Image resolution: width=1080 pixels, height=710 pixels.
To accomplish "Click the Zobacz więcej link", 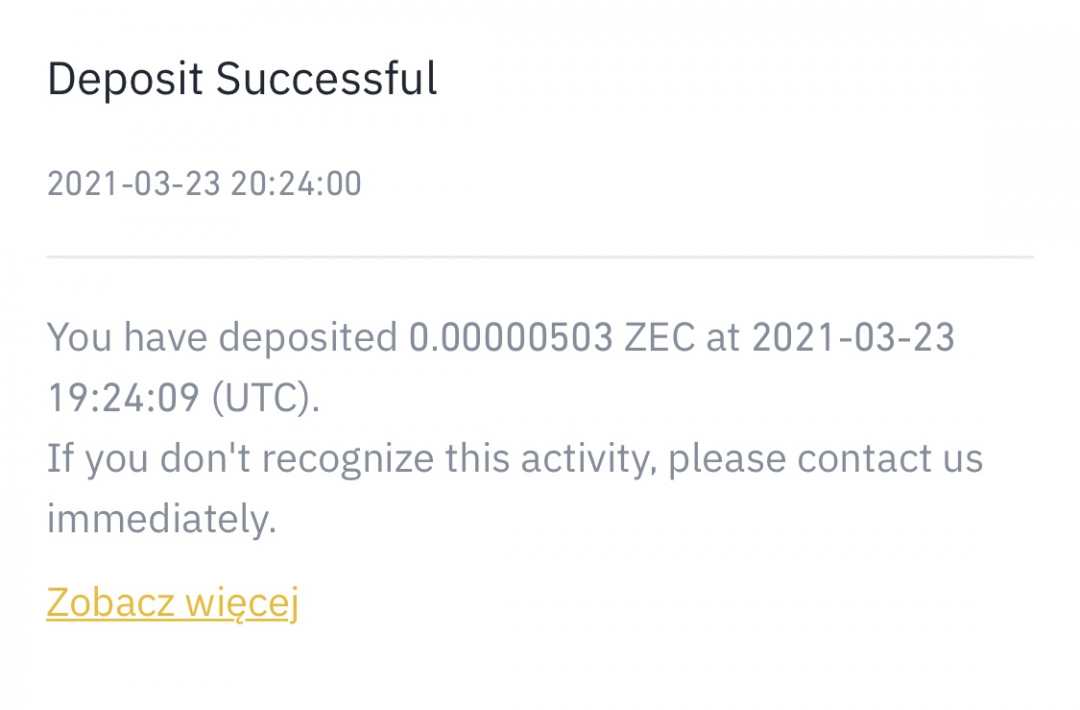I will click(172, 603).
